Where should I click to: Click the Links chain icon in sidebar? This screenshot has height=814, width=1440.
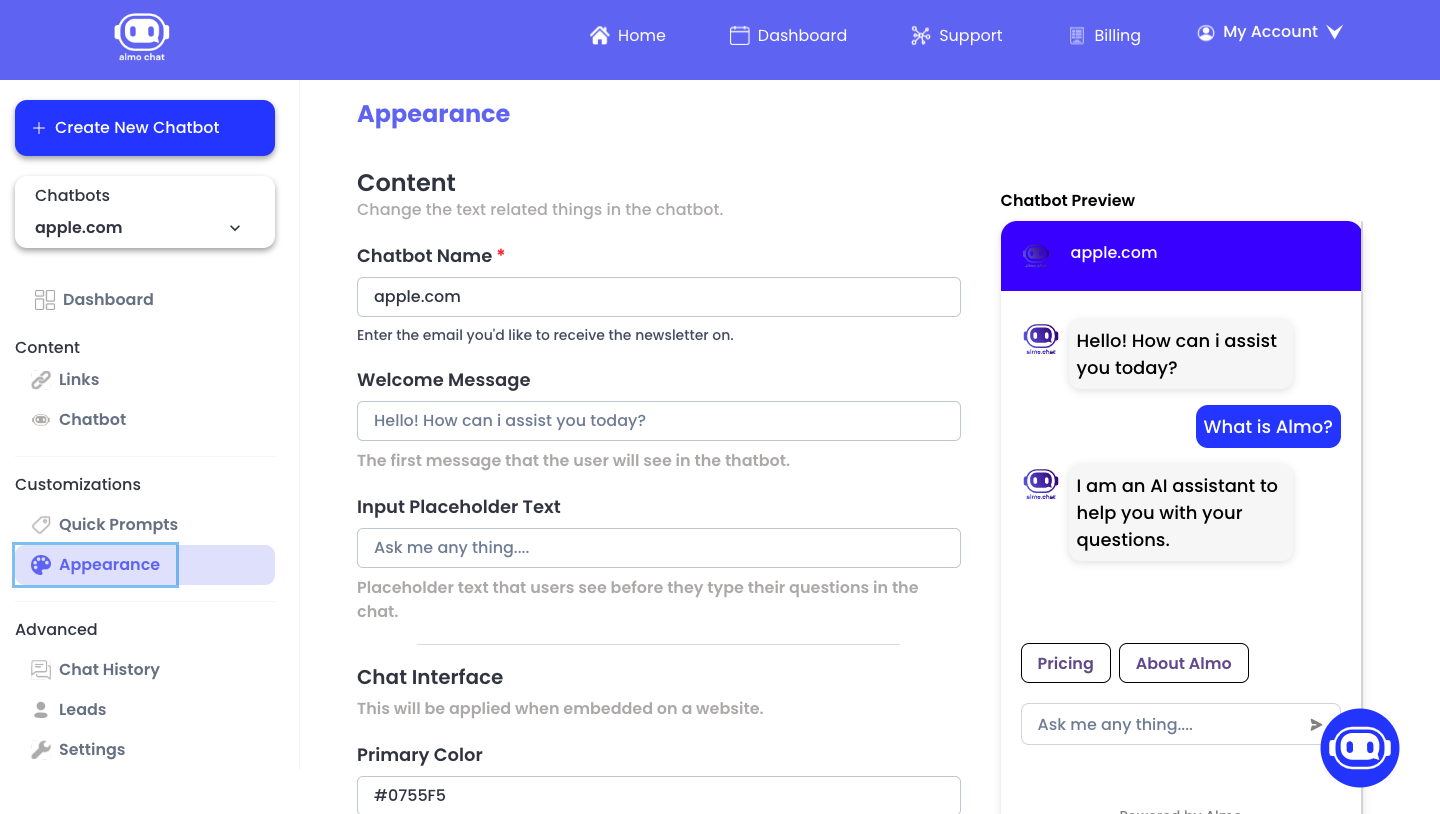[41, 380]
